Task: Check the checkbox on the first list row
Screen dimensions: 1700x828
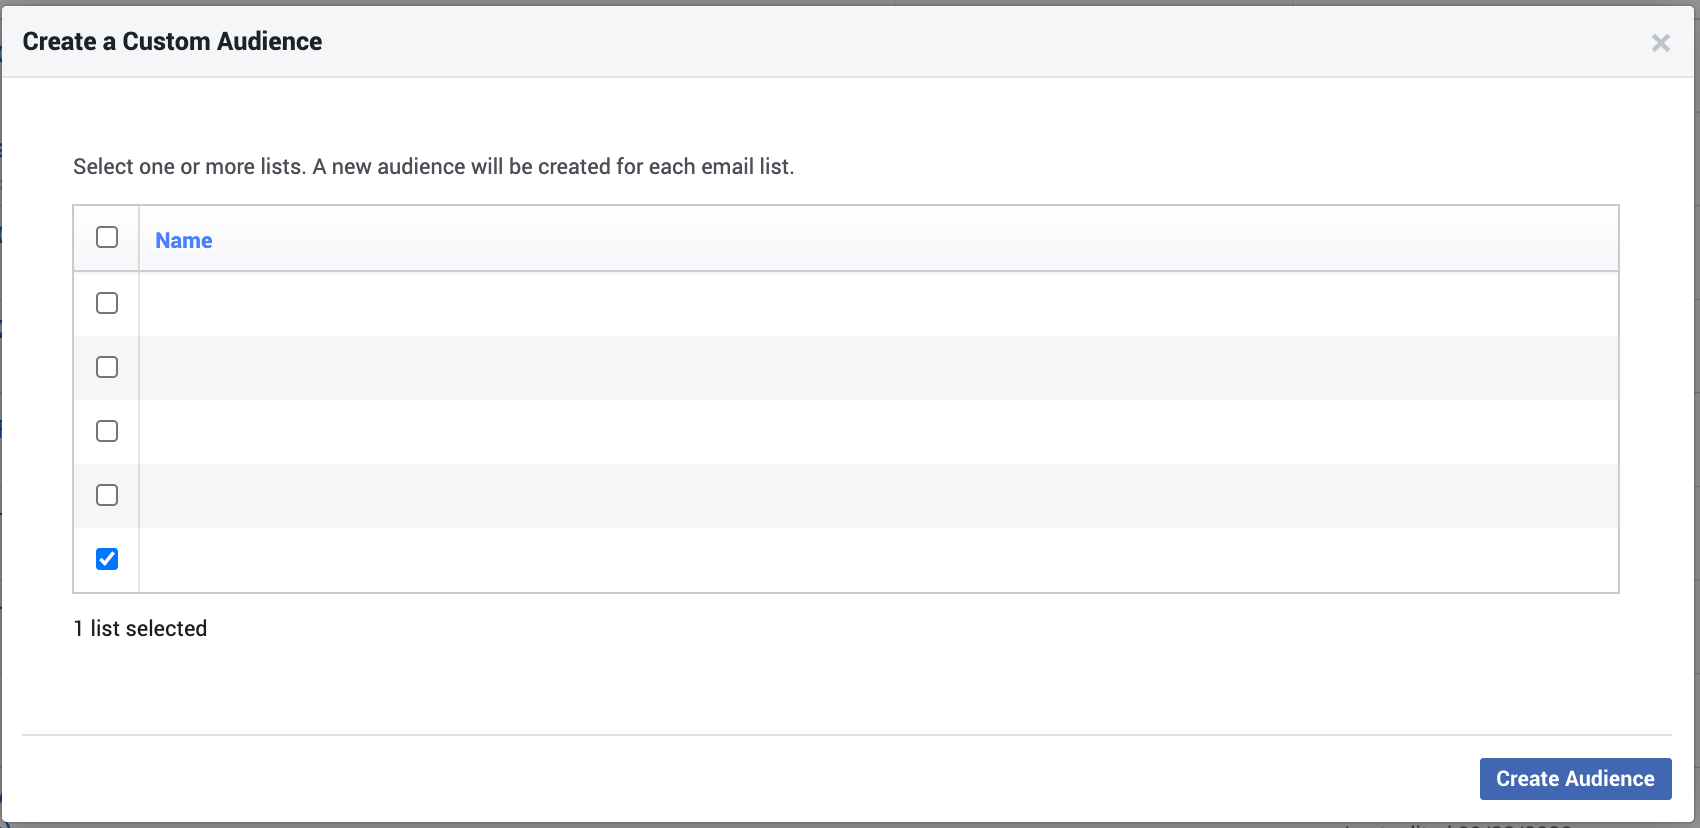Action: pos(106,303)
